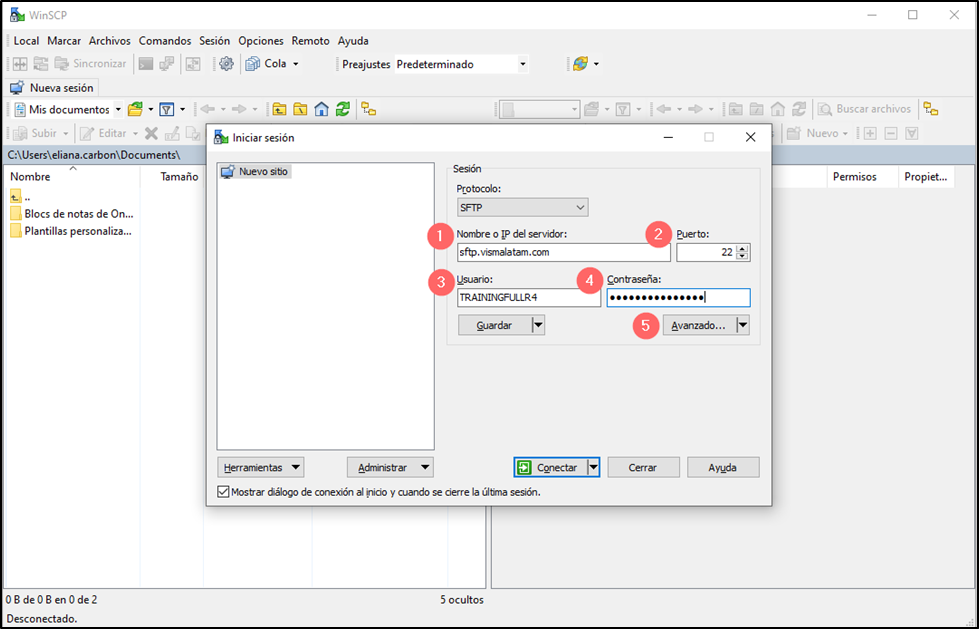The image size is (979, 629).
Task: Click the Guardar button
Action: coord(494,325)
